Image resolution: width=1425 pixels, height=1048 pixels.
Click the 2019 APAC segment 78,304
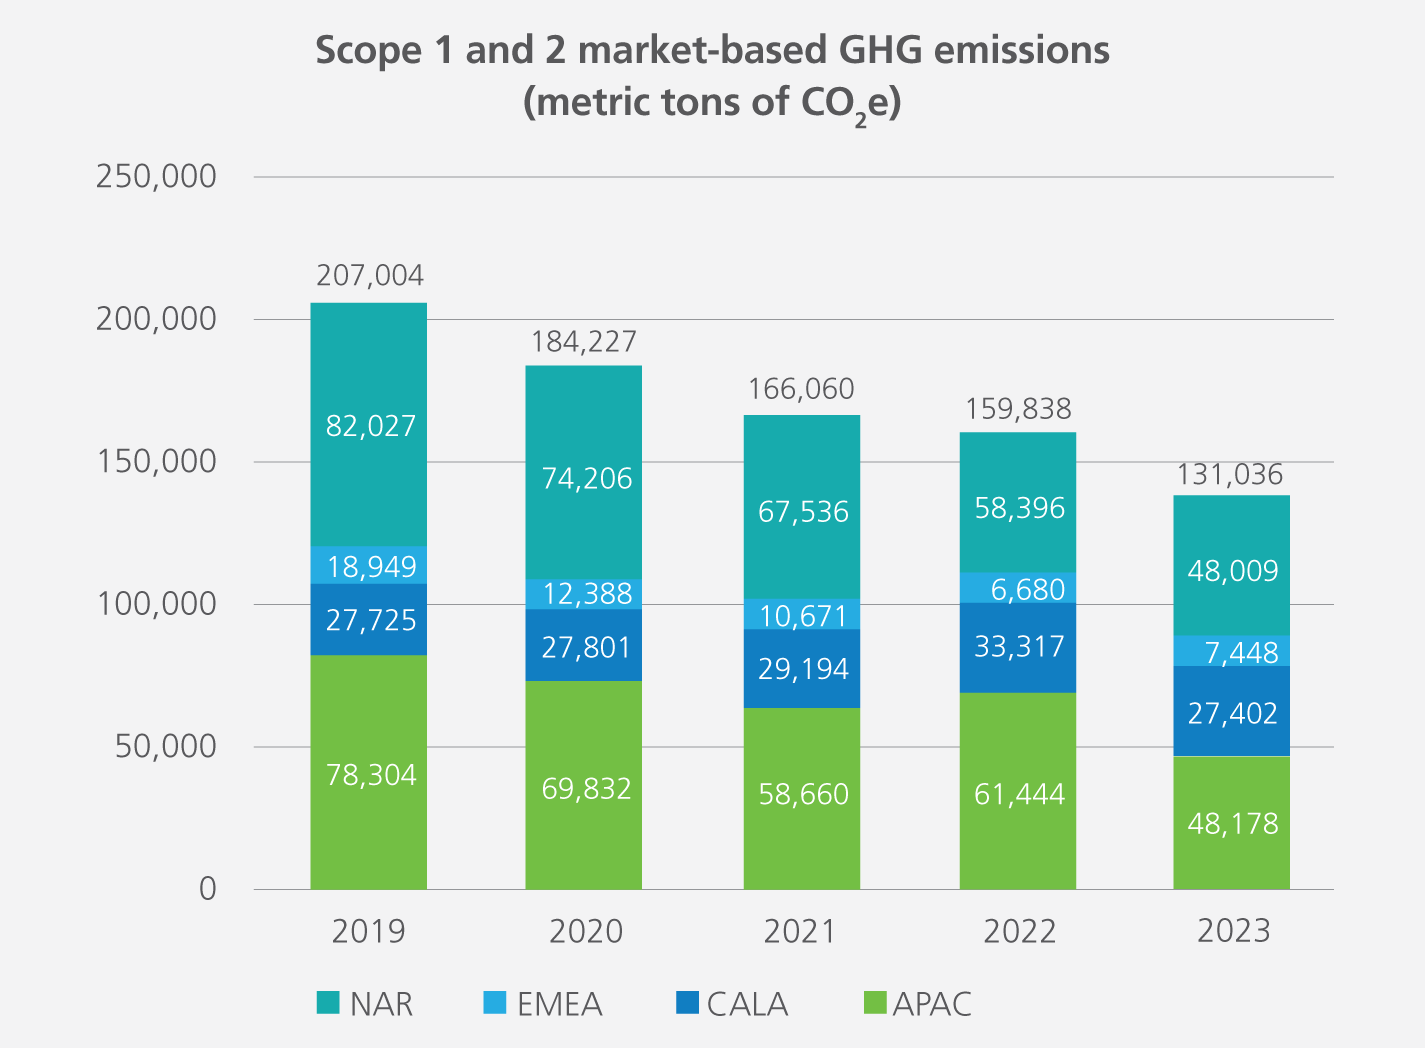coord(369,772)
